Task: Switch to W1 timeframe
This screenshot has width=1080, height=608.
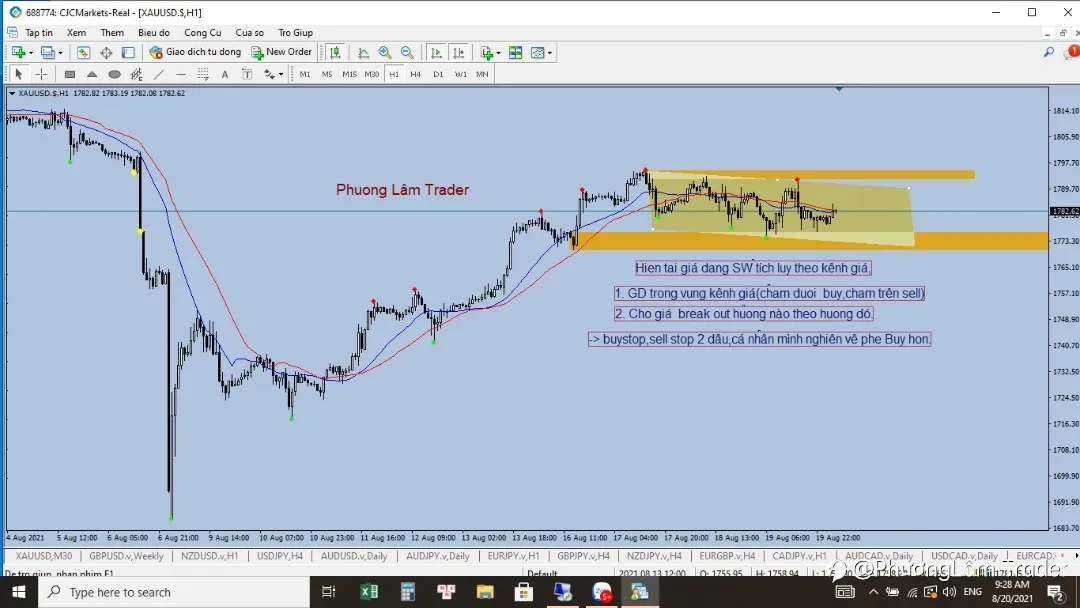Action: click(x=460, y=74)
